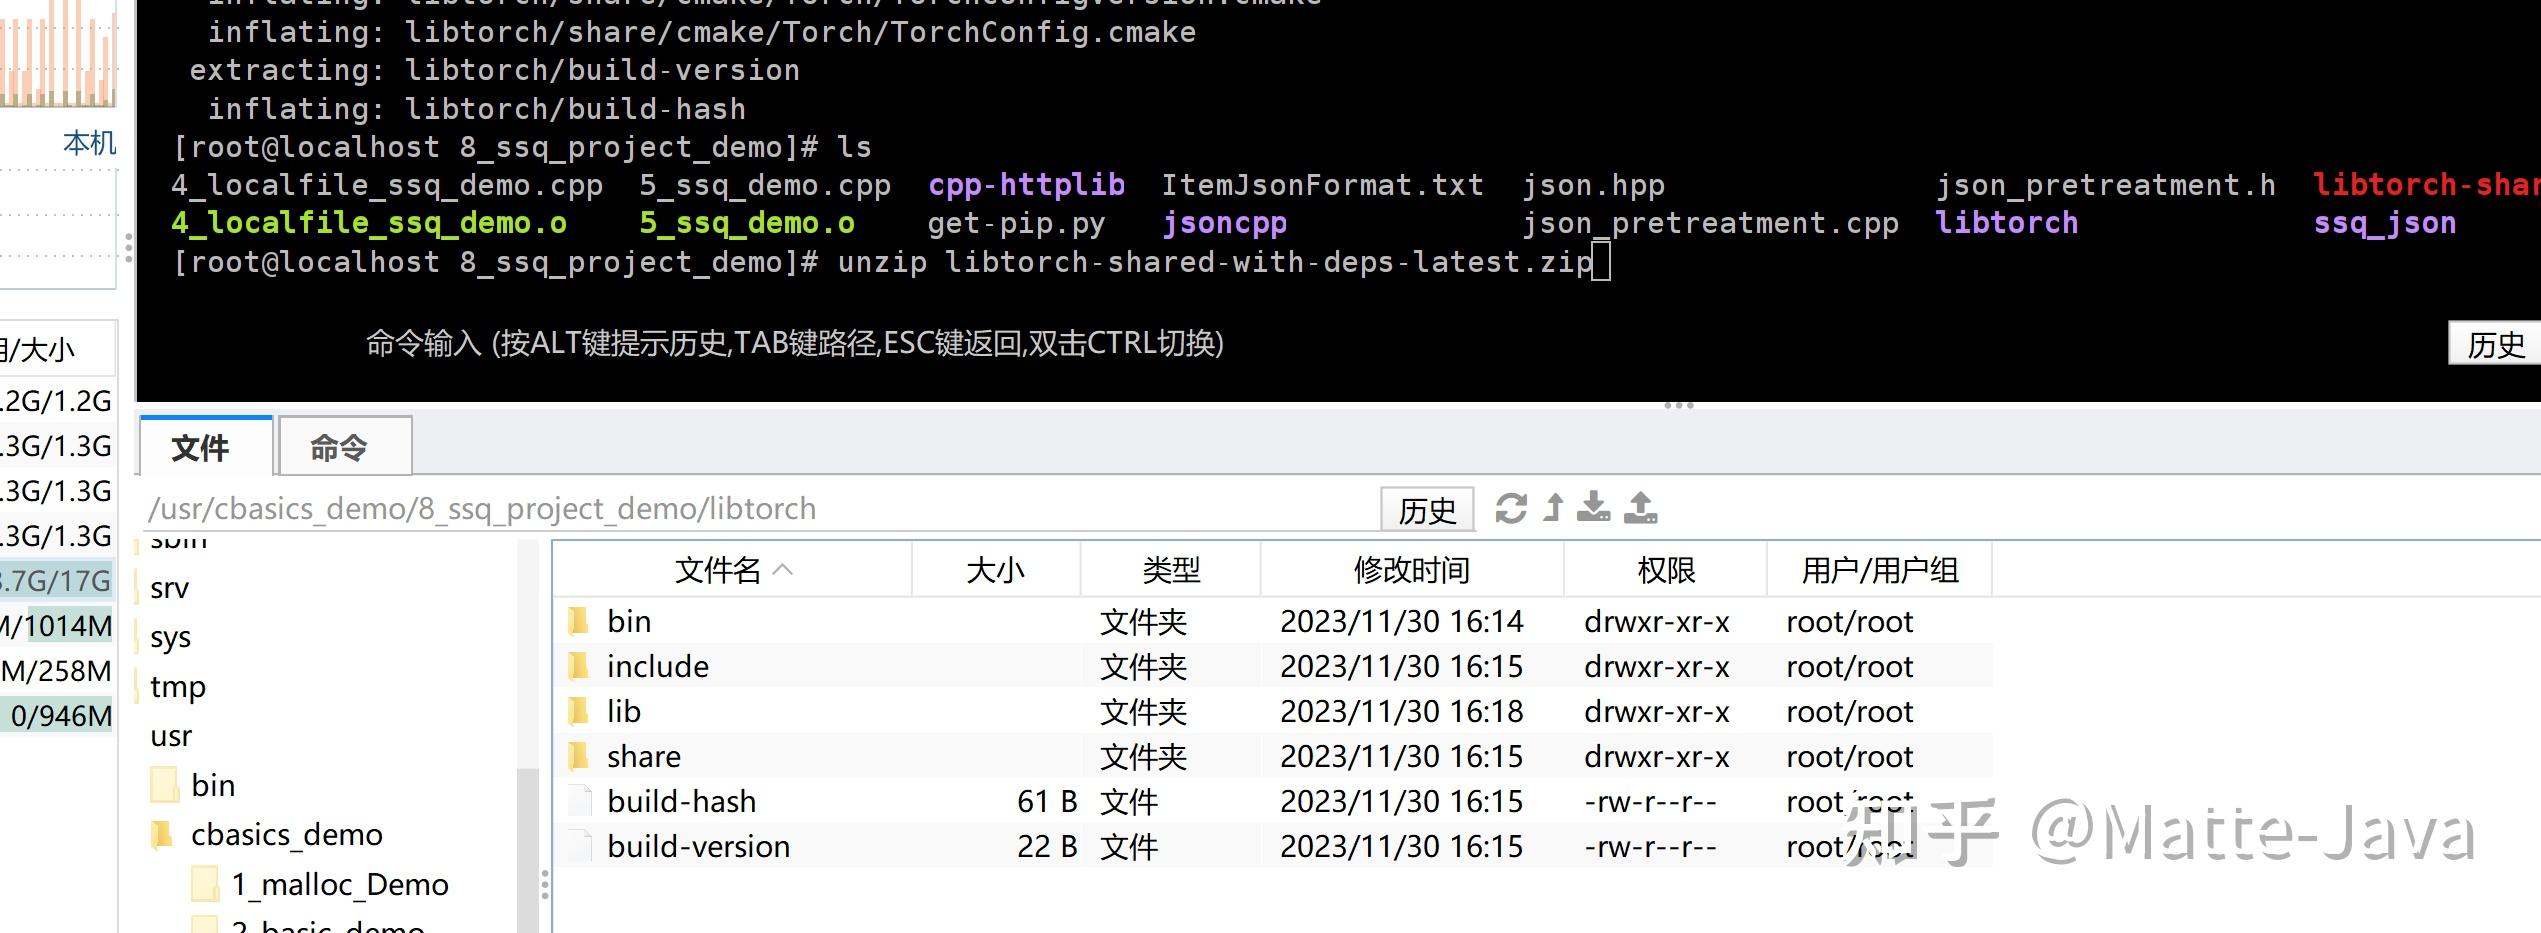Image resolution: width=2541 pixels, height=933 pixels.
Task: Click cpp-httplib in terminal listing
Action: 1026,185
